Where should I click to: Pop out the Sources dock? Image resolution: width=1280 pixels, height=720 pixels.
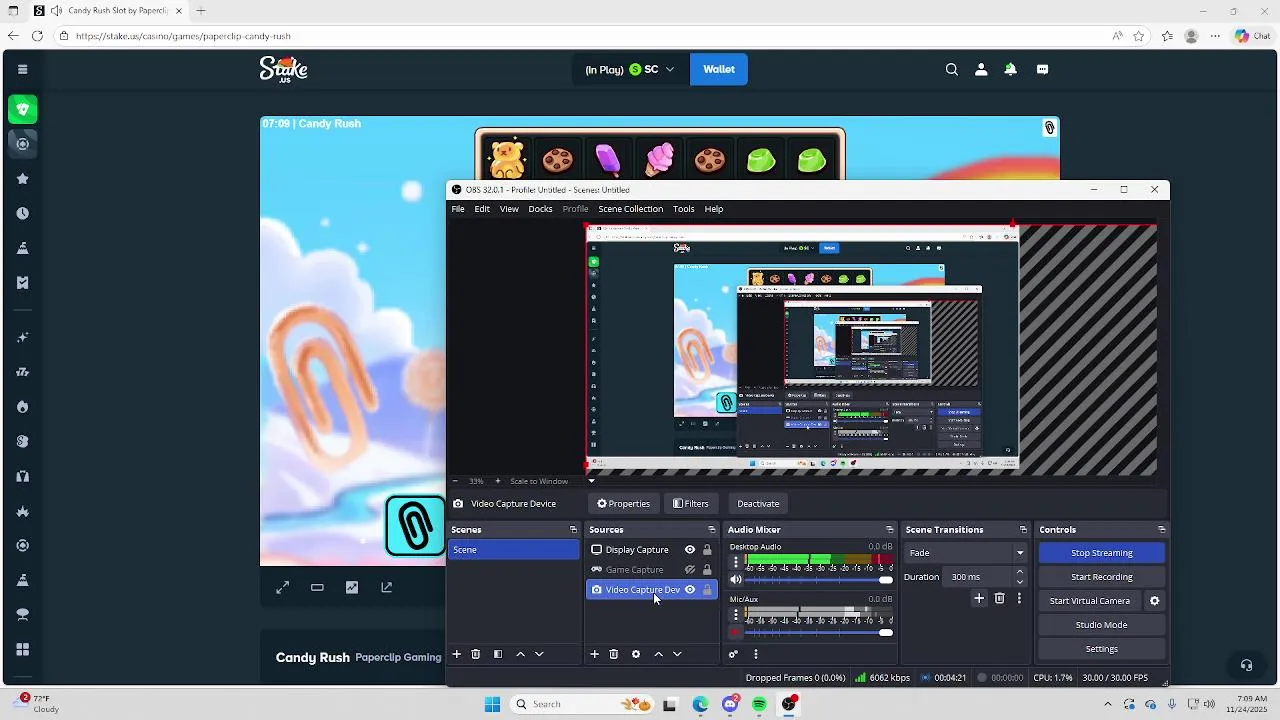tap(712, 530)
